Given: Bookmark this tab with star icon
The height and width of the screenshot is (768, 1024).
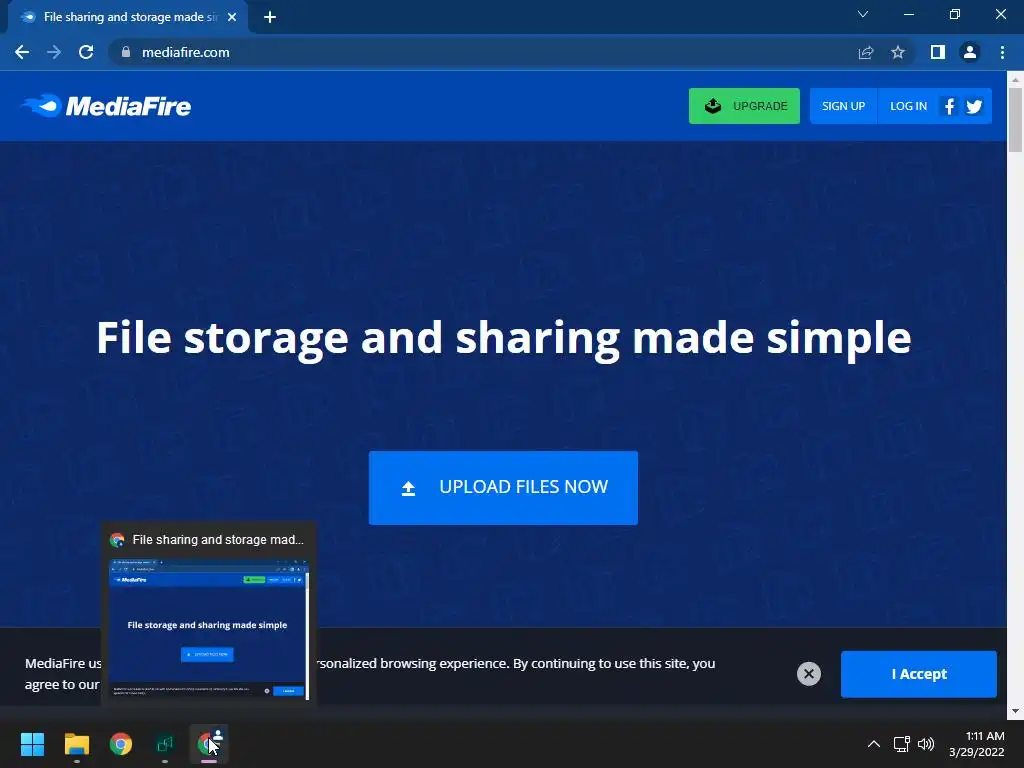Looking at the screenshot, I should 898,52.
